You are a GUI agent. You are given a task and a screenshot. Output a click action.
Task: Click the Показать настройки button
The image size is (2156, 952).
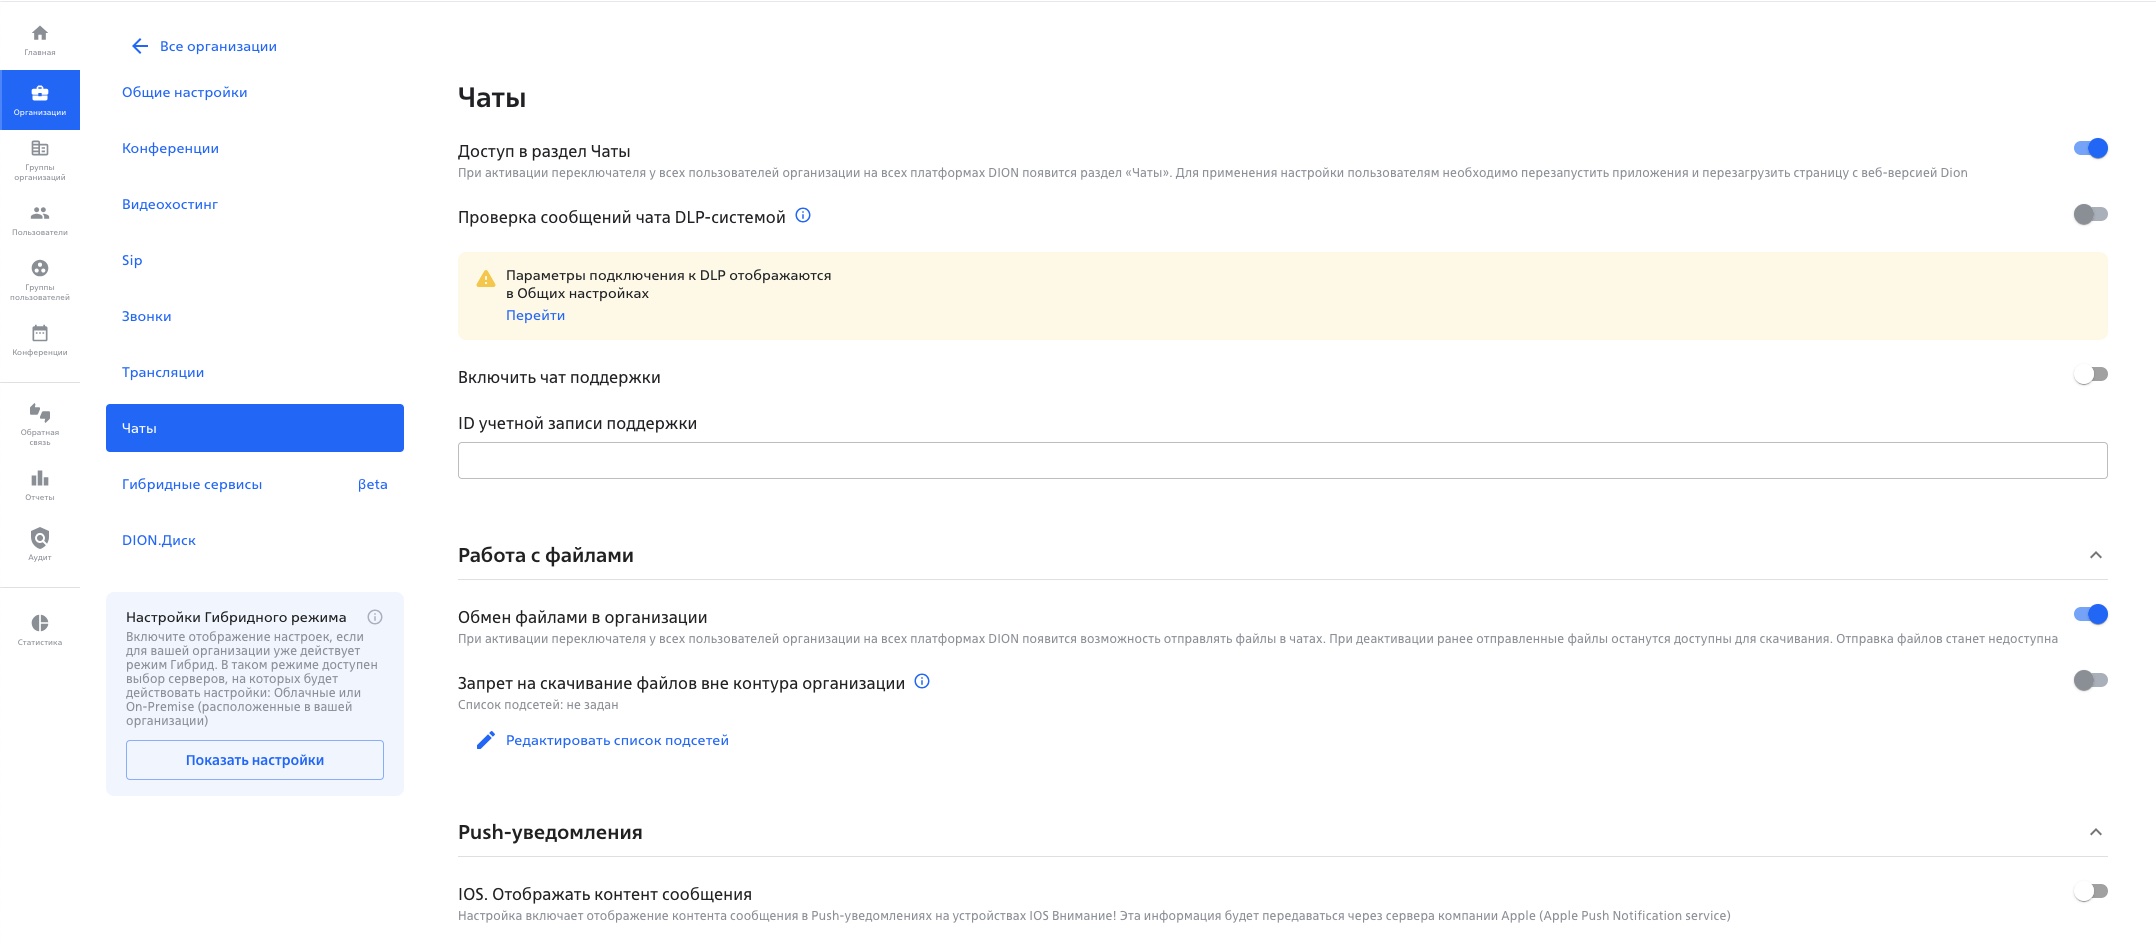click(255, 760)
